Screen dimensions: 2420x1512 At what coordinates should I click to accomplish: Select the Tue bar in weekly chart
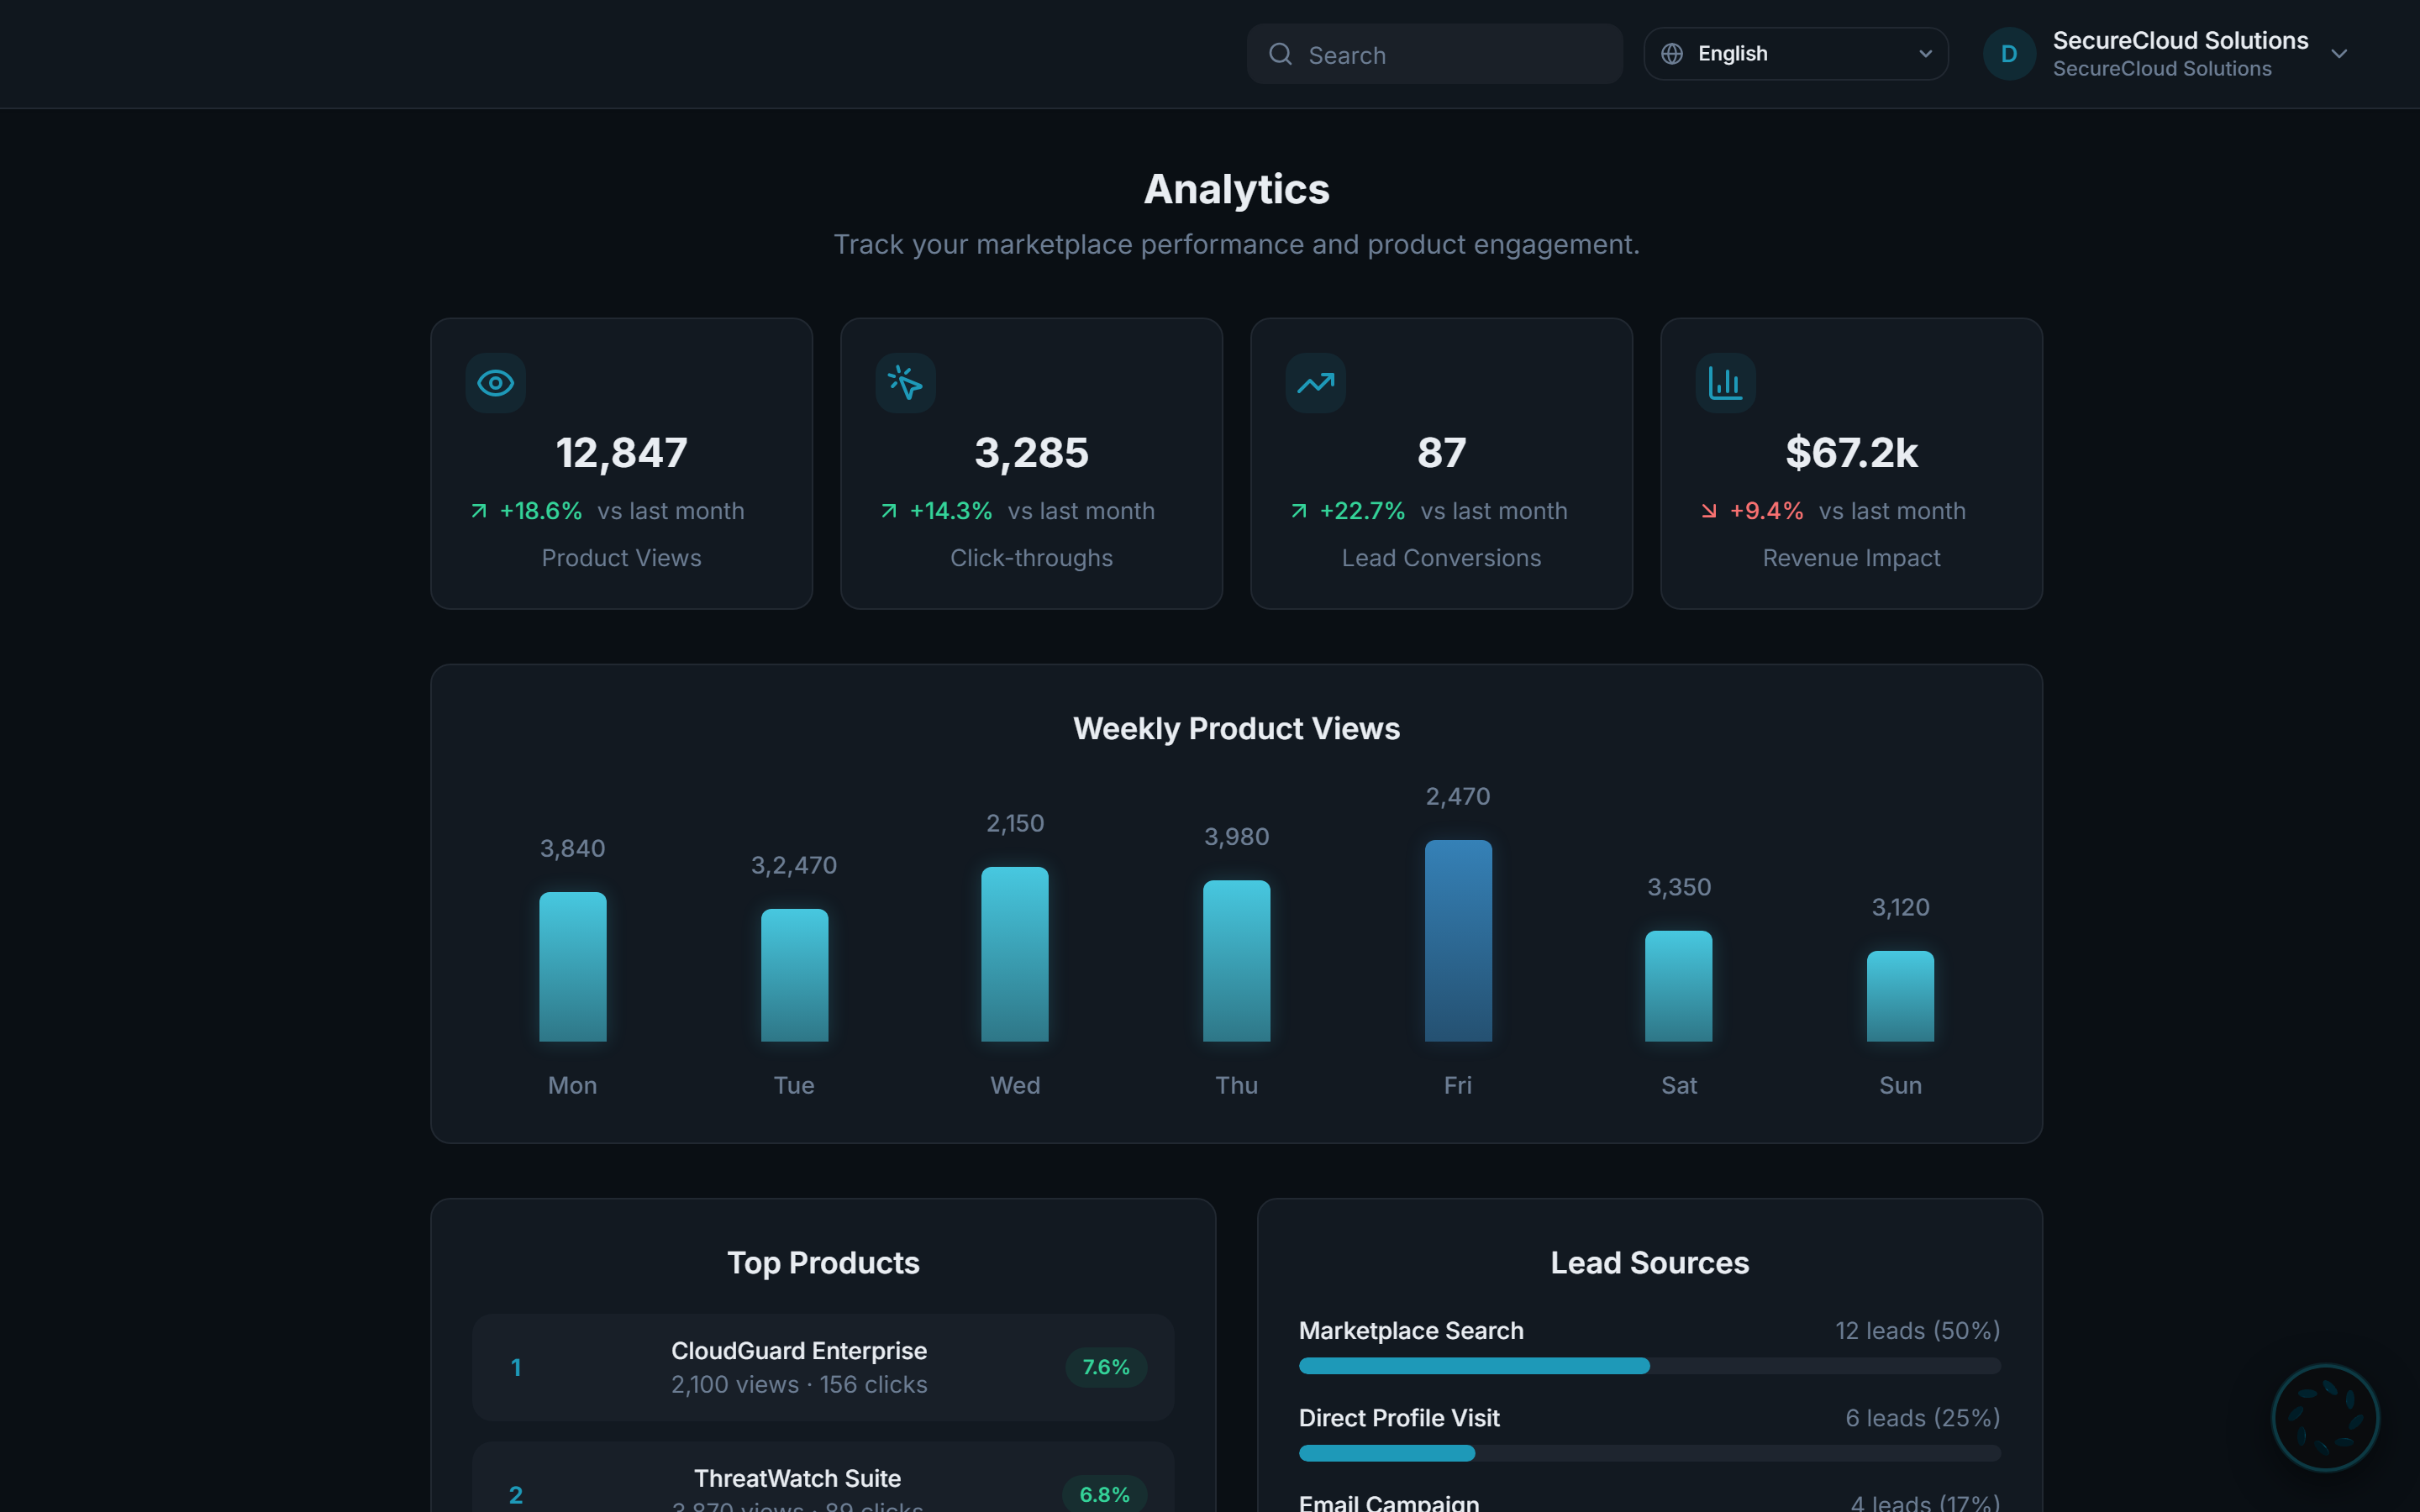(x=795, y=975)
